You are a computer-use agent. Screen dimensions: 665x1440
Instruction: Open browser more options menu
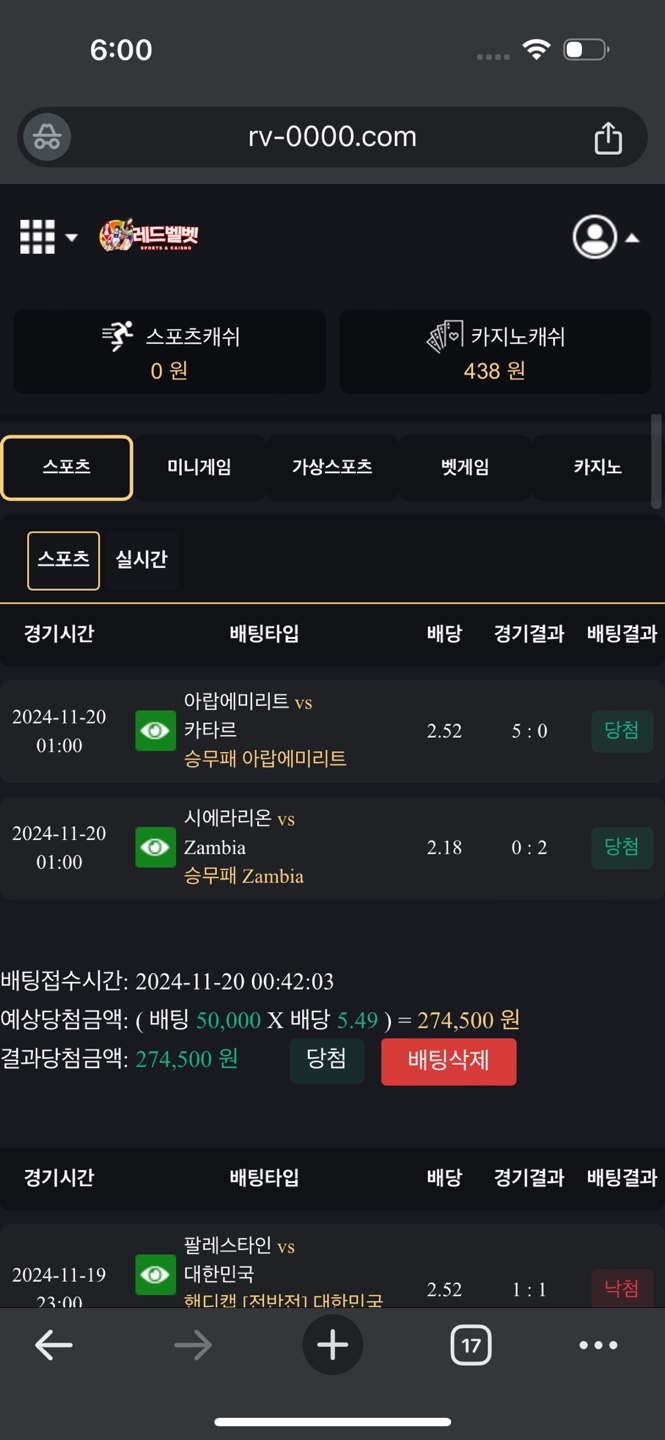(x=598, y=1346)
